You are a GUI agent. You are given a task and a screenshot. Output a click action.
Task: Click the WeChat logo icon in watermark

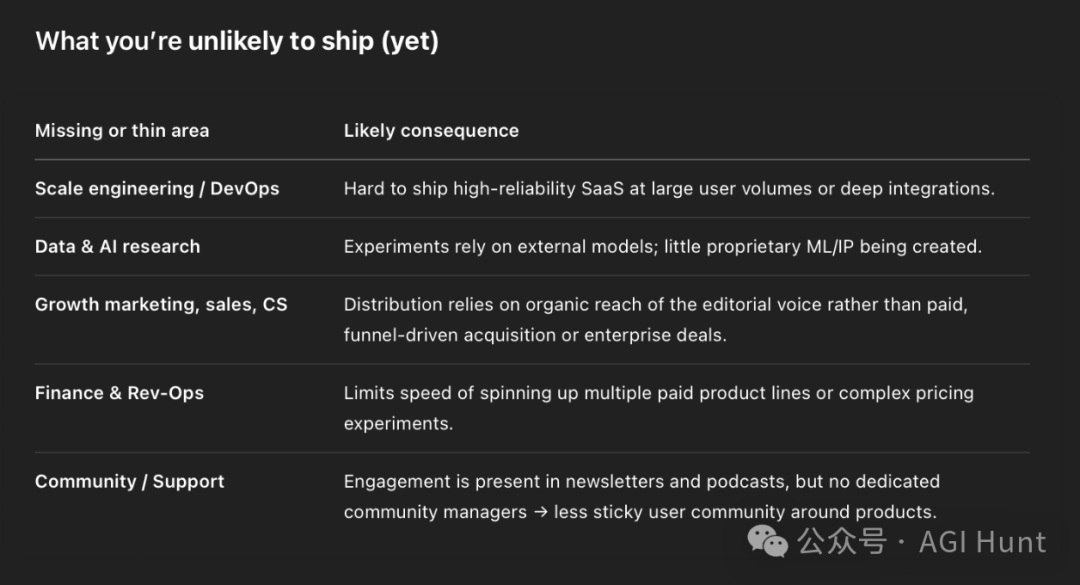pos(768,541)
